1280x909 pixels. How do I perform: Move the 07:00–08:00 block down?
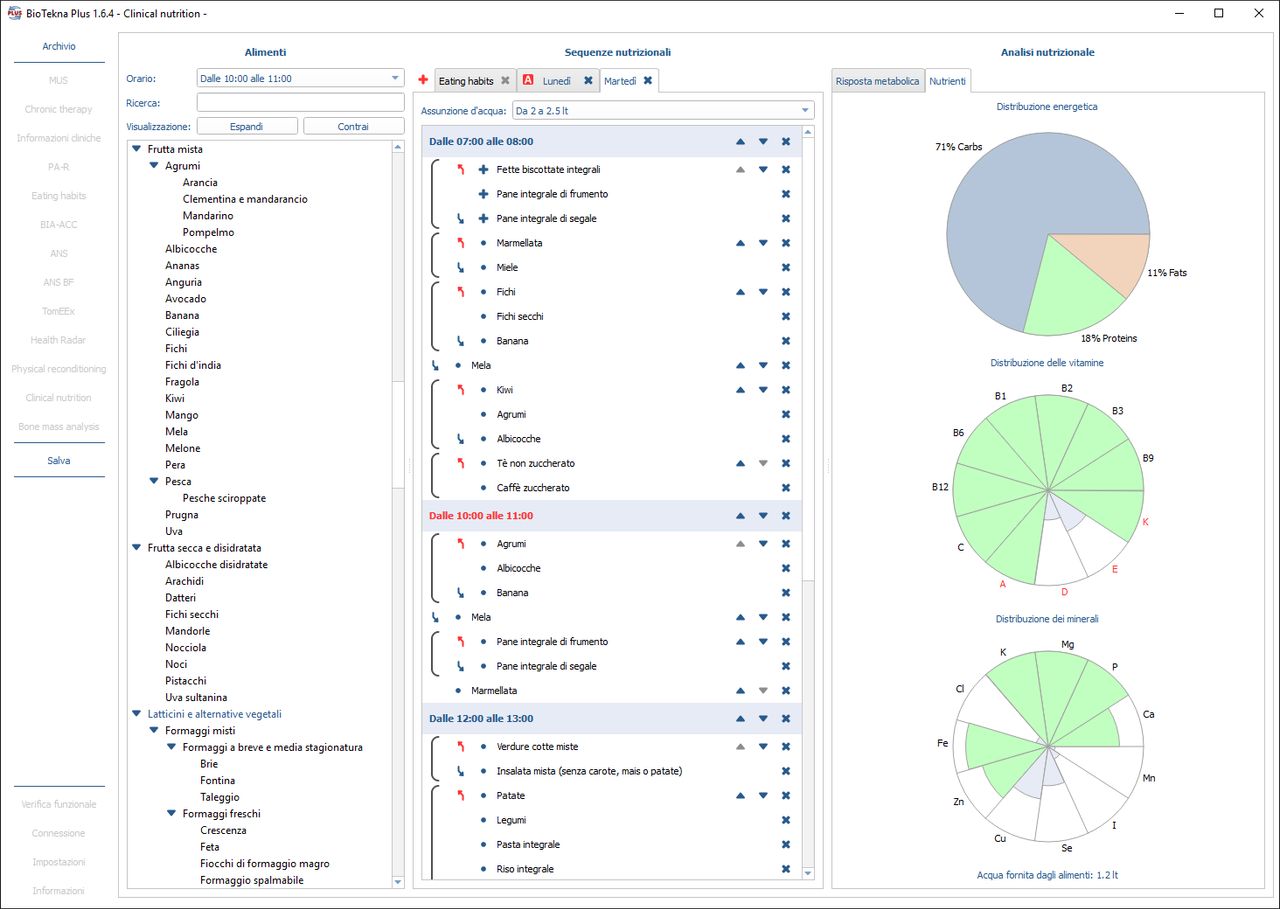tap(763, 142)
